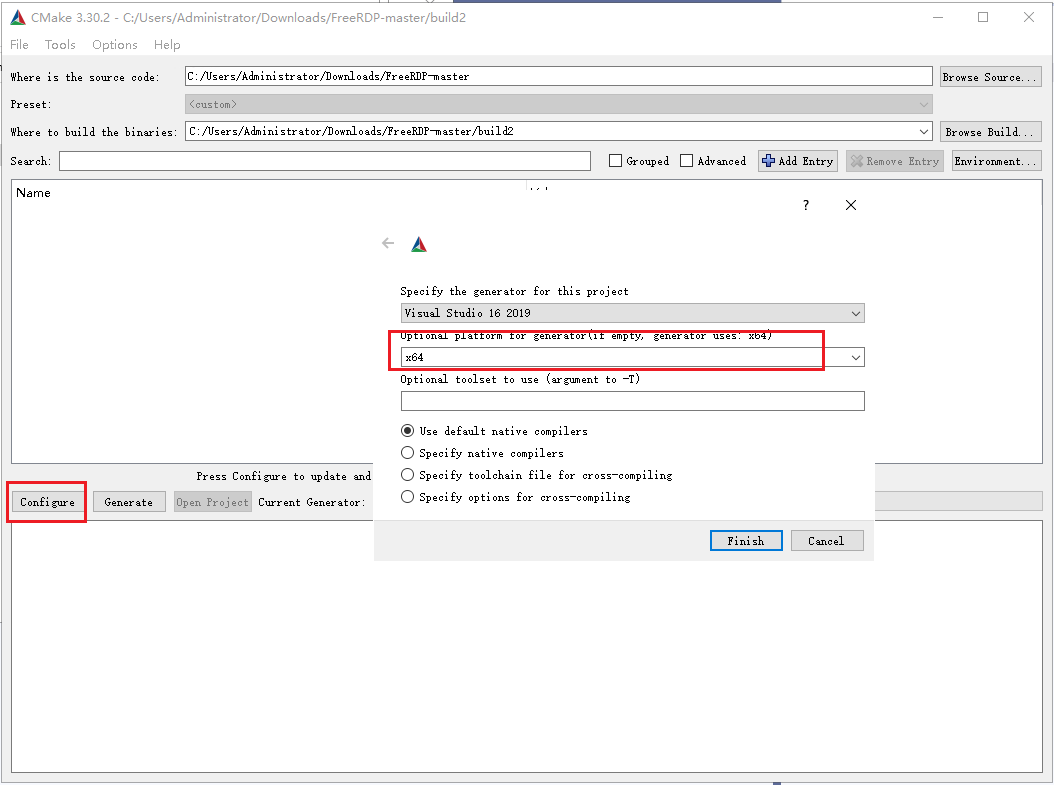This screenshot has width=1054, height=785.
Task: Enable the Grouped checkbox
Action: click(615, 161)
